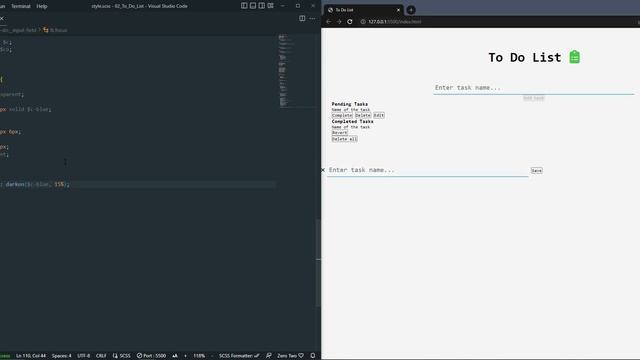Click Zero Two heart status item

pyautogui.click(x=290, y=356)
